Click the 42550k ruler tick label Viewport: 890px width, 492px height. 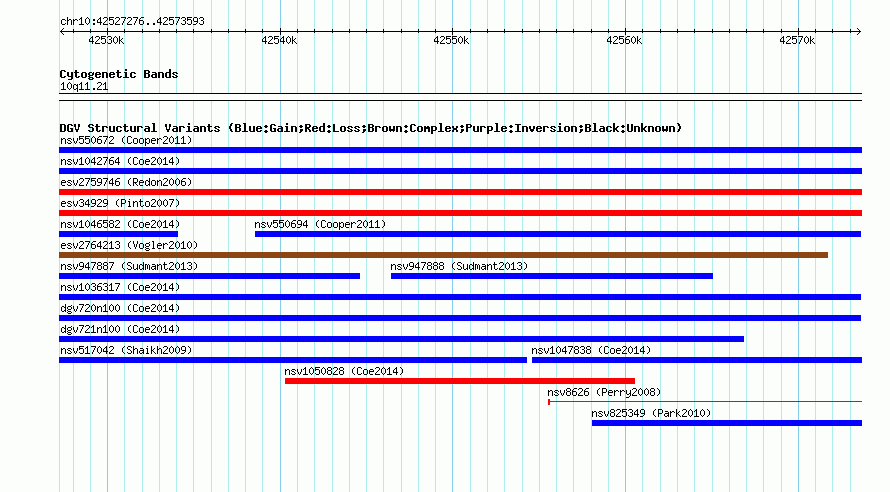451,40
